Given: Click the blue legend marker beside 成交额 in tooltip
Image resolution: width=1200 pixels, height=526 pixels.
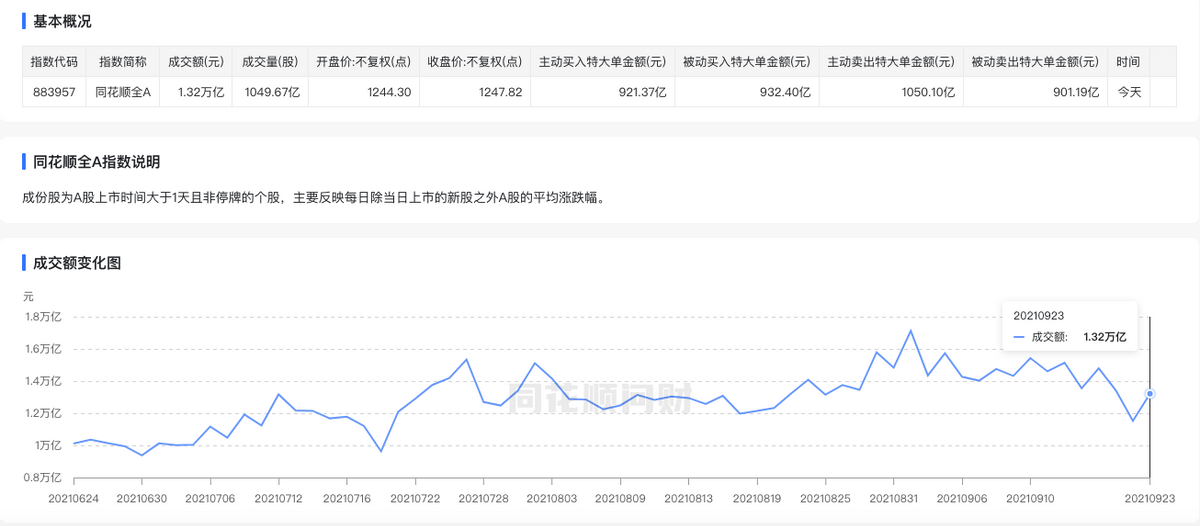Looking at the screenshot, I should tap(1019, 337).
